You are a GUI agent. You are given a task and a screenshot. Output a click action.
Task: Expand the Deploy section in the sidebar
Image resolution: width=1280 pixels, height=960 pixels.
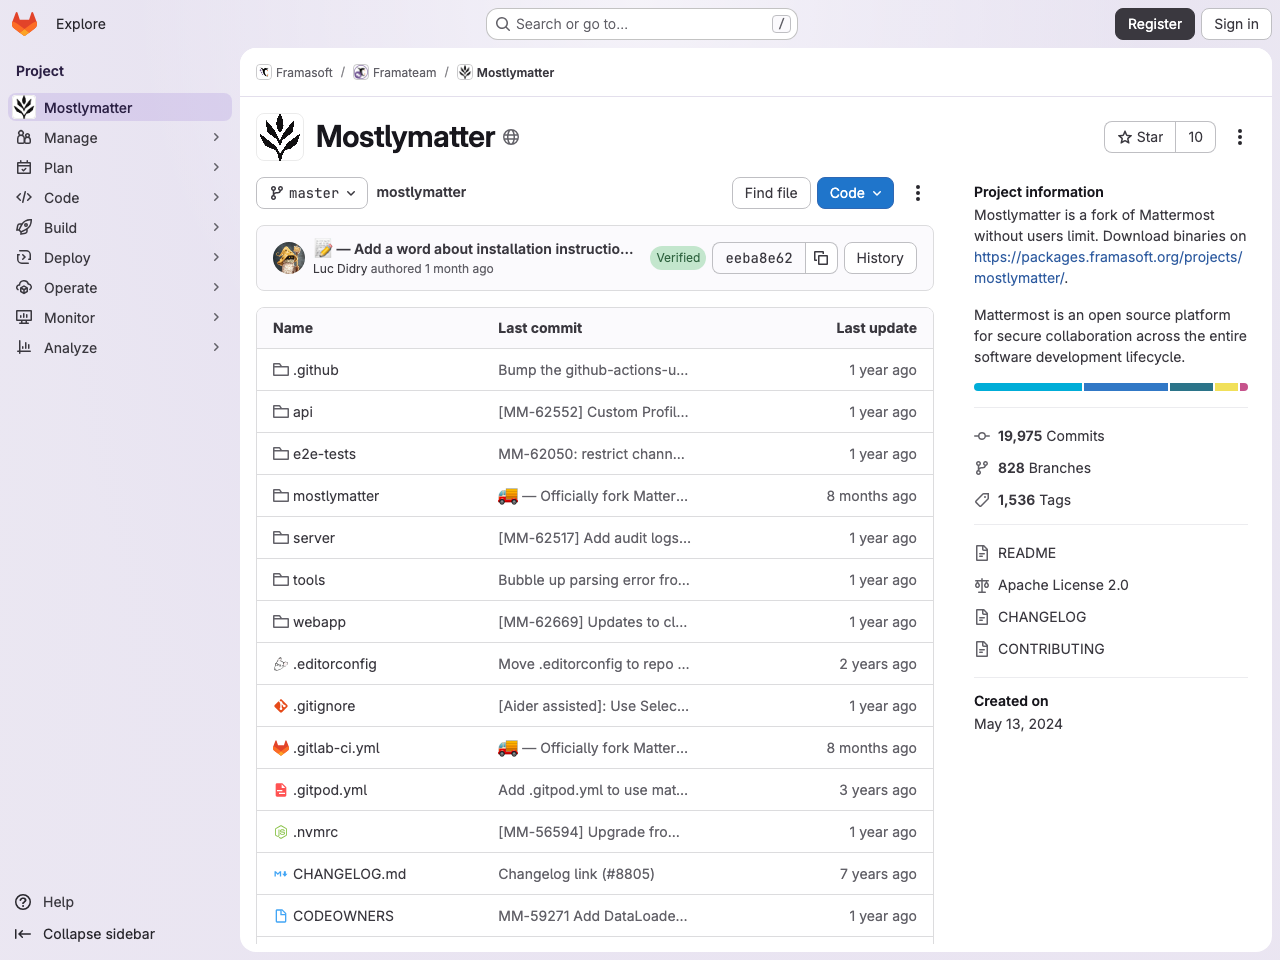[x=65, y=257]
